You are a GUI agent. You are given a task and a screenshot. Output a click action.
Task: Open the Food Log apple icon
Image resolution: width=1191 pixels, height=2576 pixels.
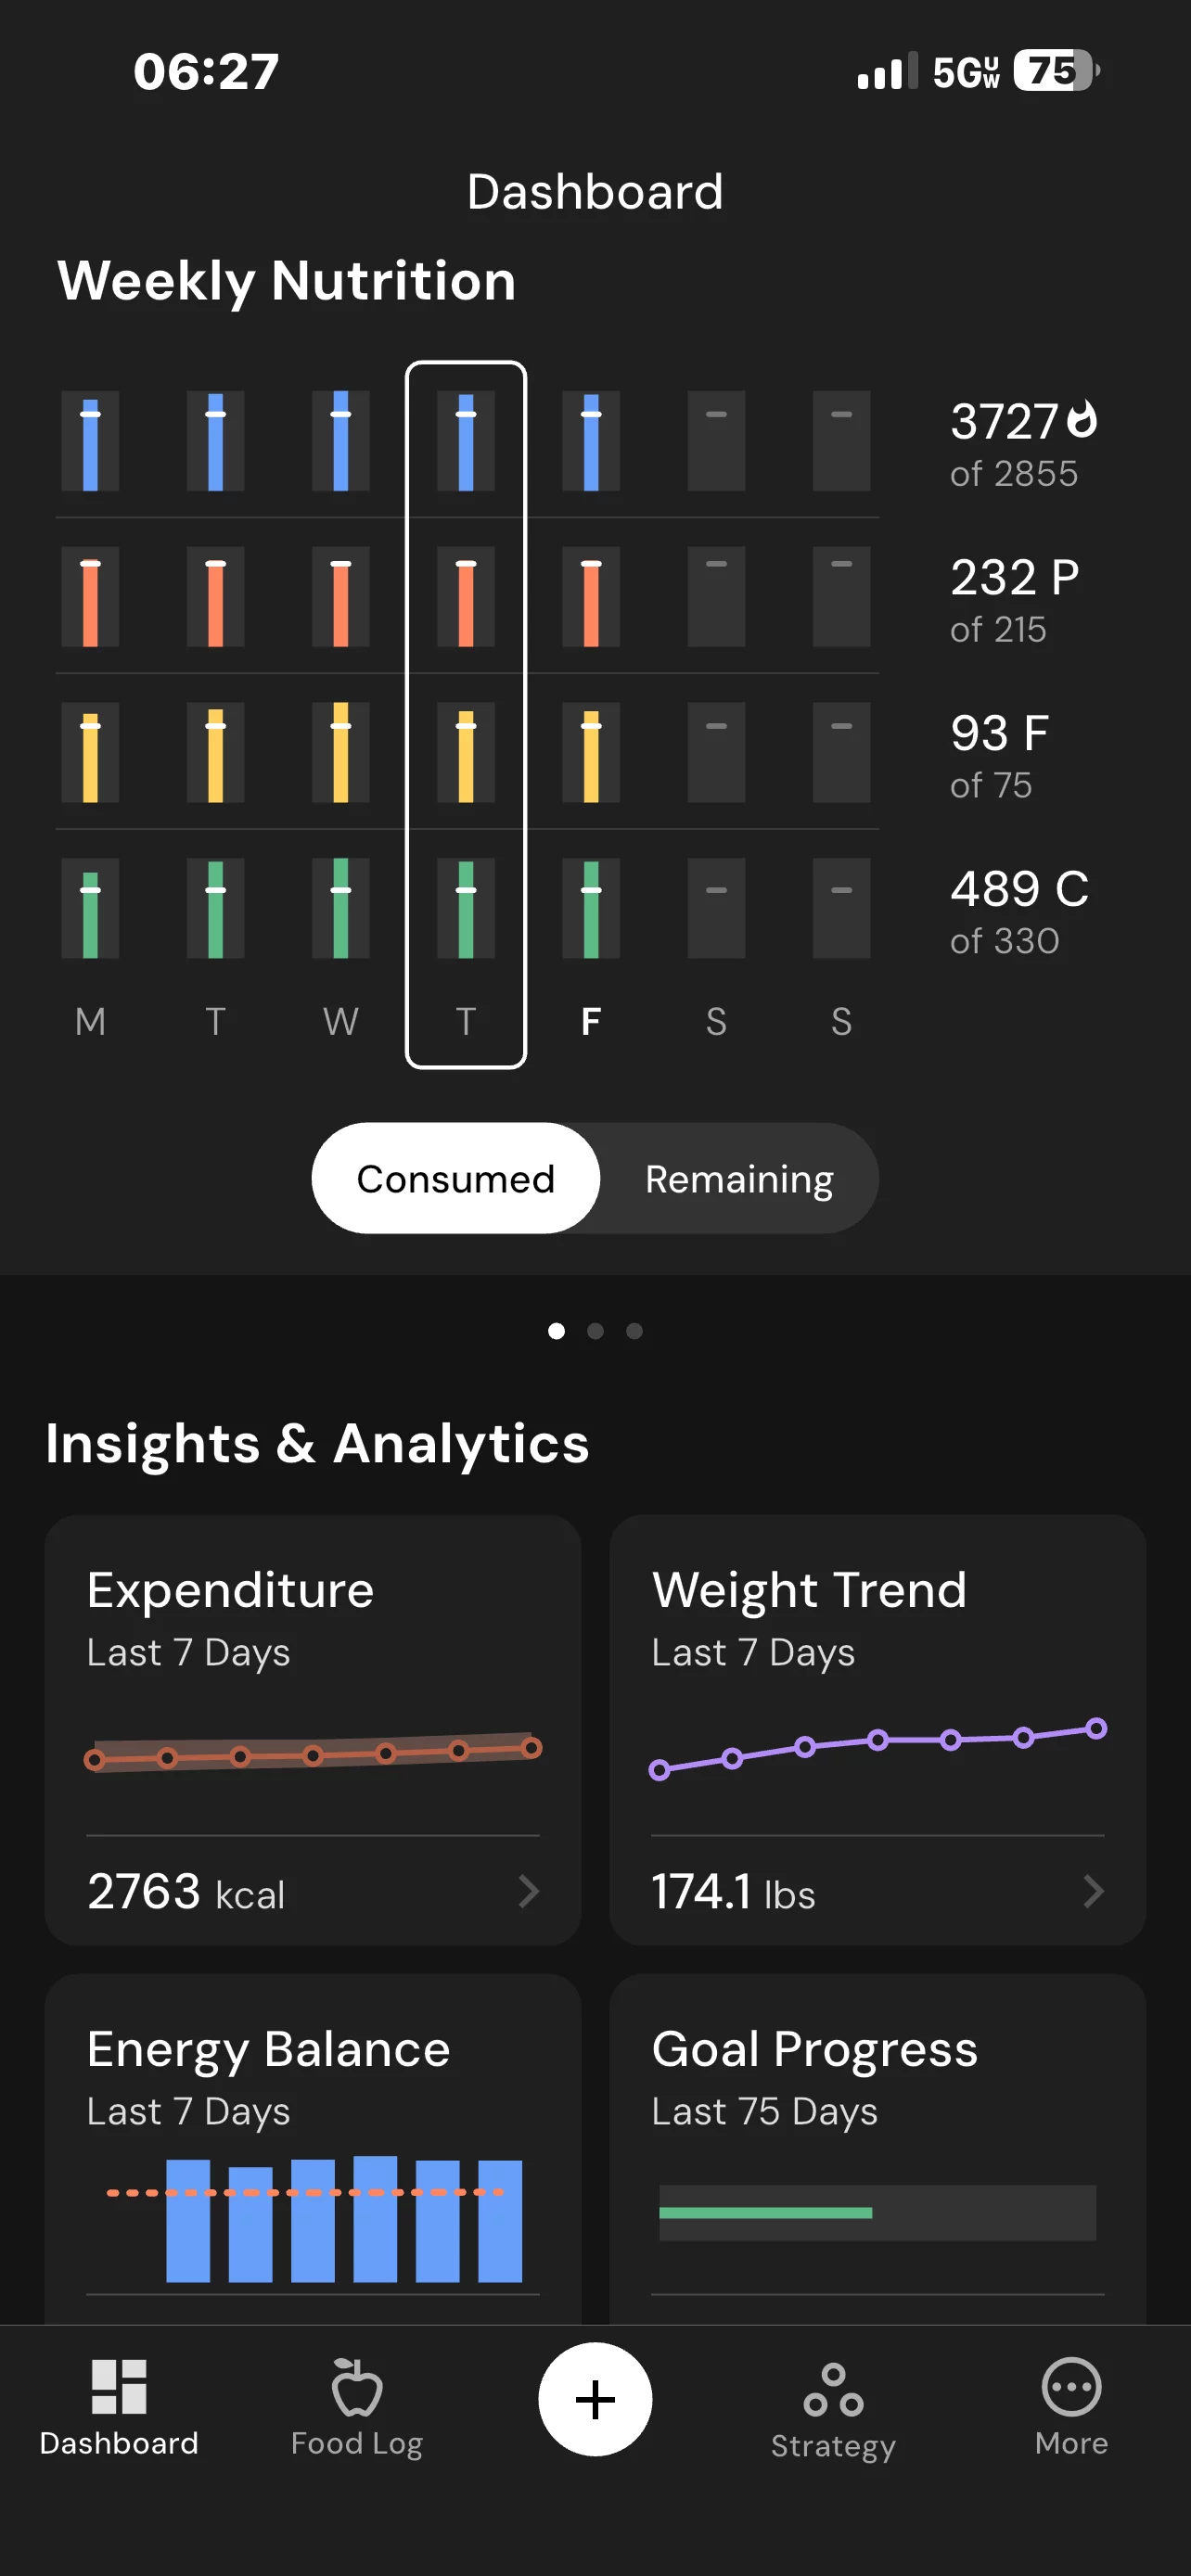pyautogui.click(x=357, y=2387)
